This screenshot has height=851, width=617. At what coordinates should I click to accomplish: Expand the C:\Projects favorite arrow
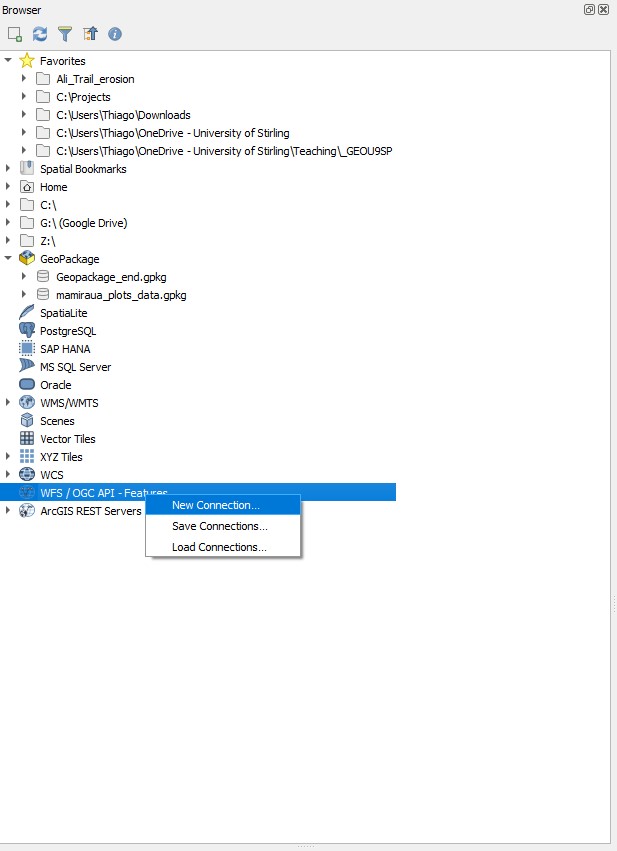pyautogui.click(x=24, y=96)
